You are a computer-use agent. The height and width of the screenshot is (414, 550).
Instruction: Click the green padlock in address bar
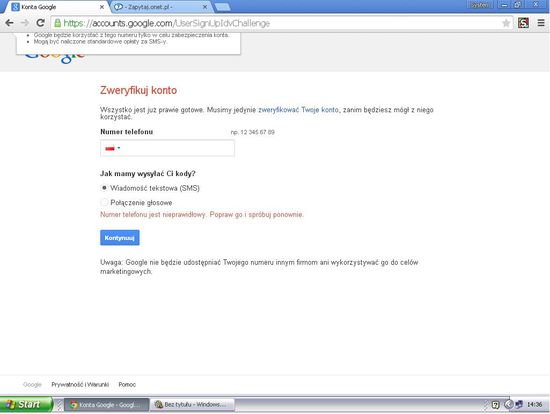point(58,23)
